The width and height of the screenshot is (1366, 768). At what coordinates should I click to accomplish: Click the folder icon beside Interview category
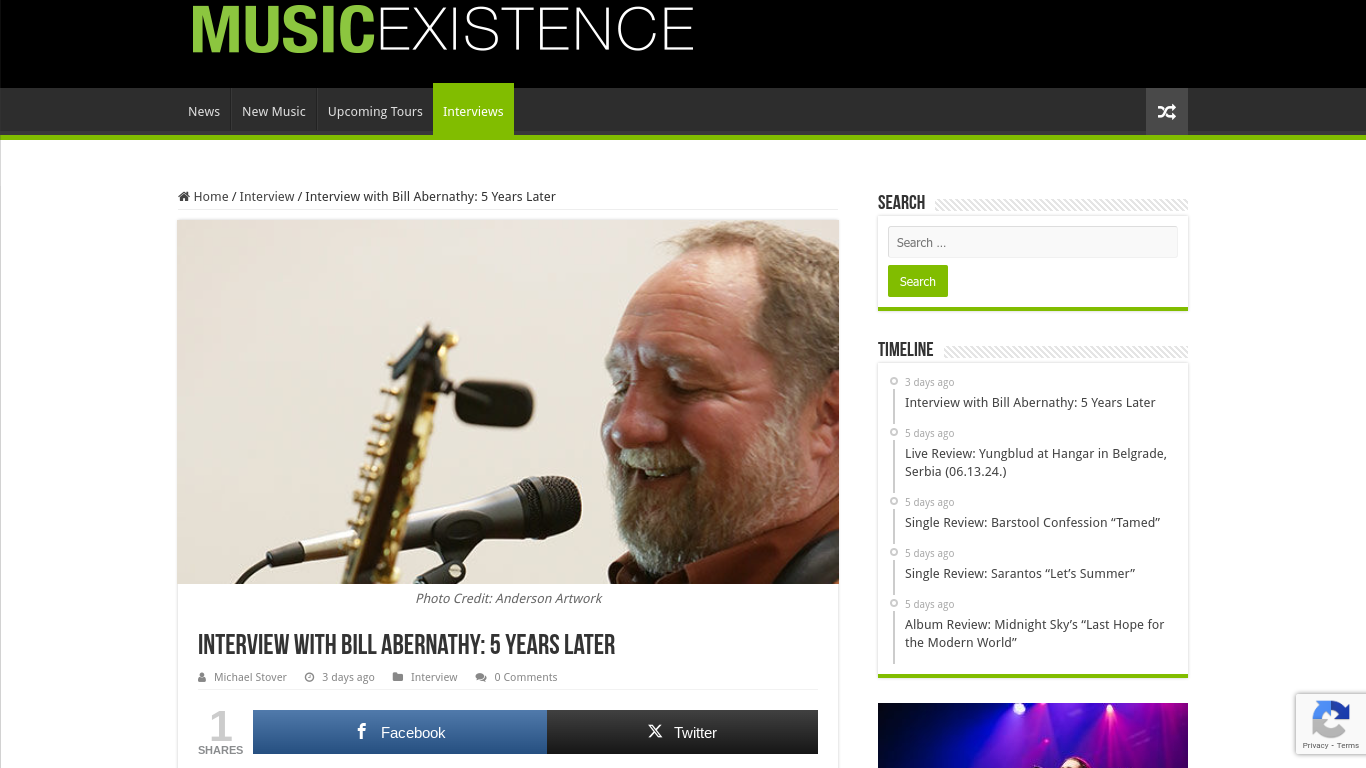point(398,677)
